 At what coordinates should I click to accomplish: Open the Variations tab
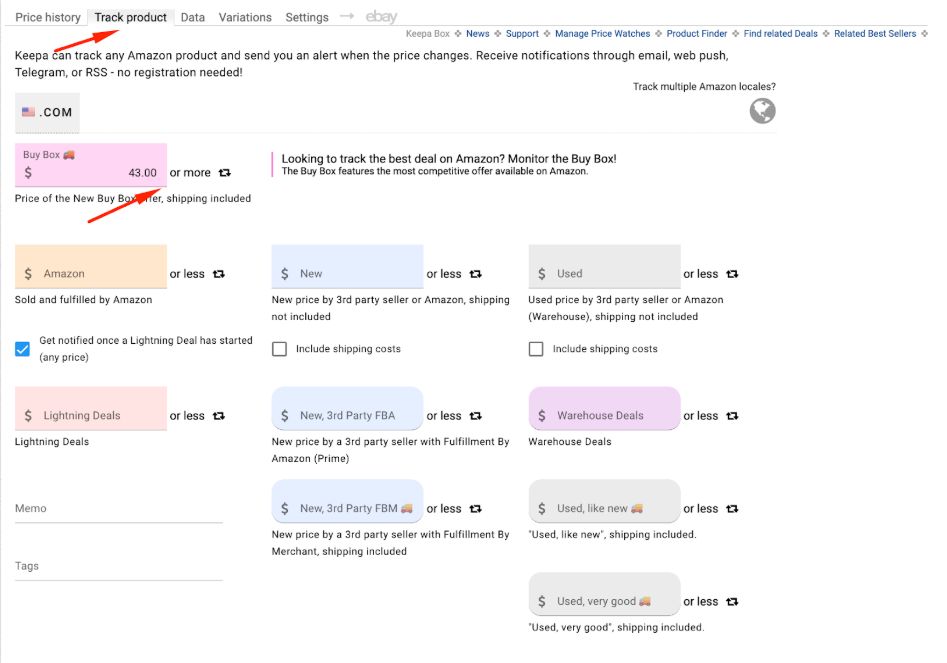245,18
